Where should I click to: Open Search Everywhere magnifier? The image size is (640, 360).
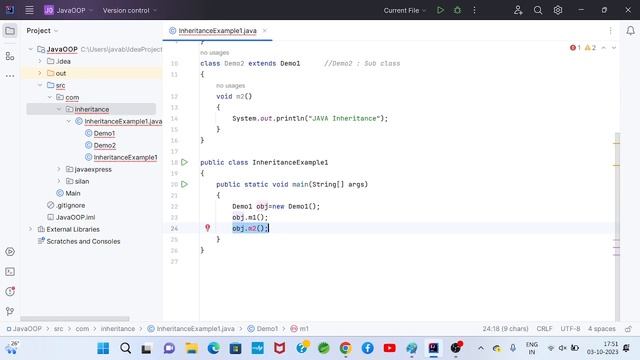coord(538,10)
